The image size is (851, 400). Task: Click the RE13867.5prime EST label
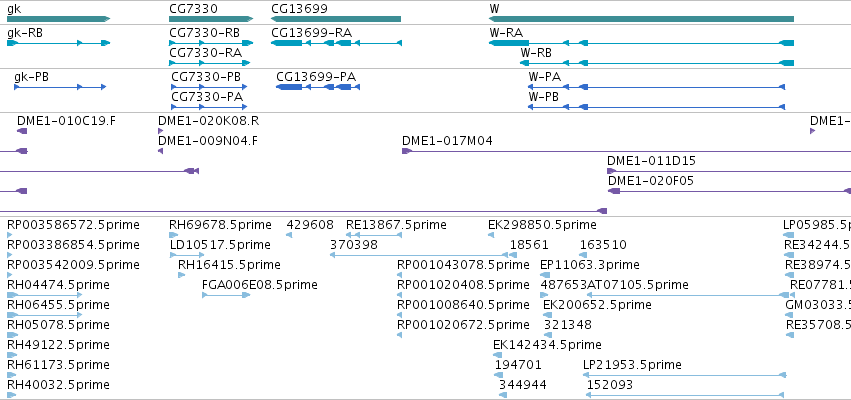coord(396,225)
